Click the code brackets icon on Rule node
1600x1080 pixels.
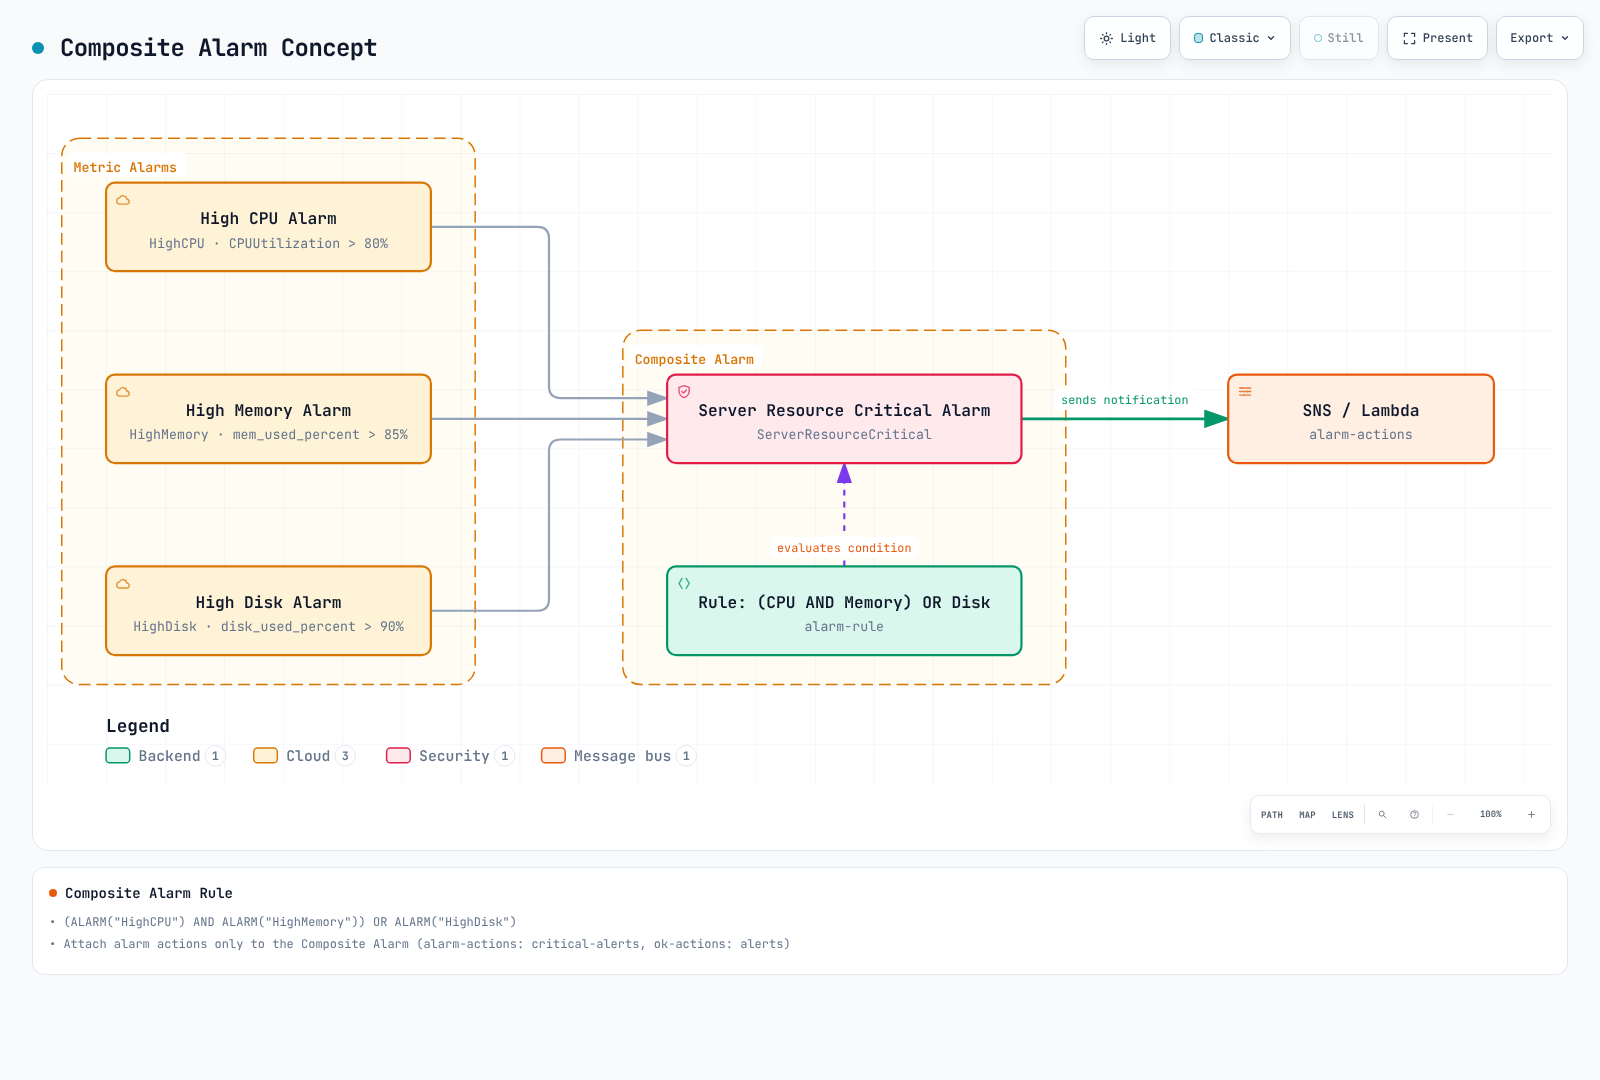[x=684, y=584]
